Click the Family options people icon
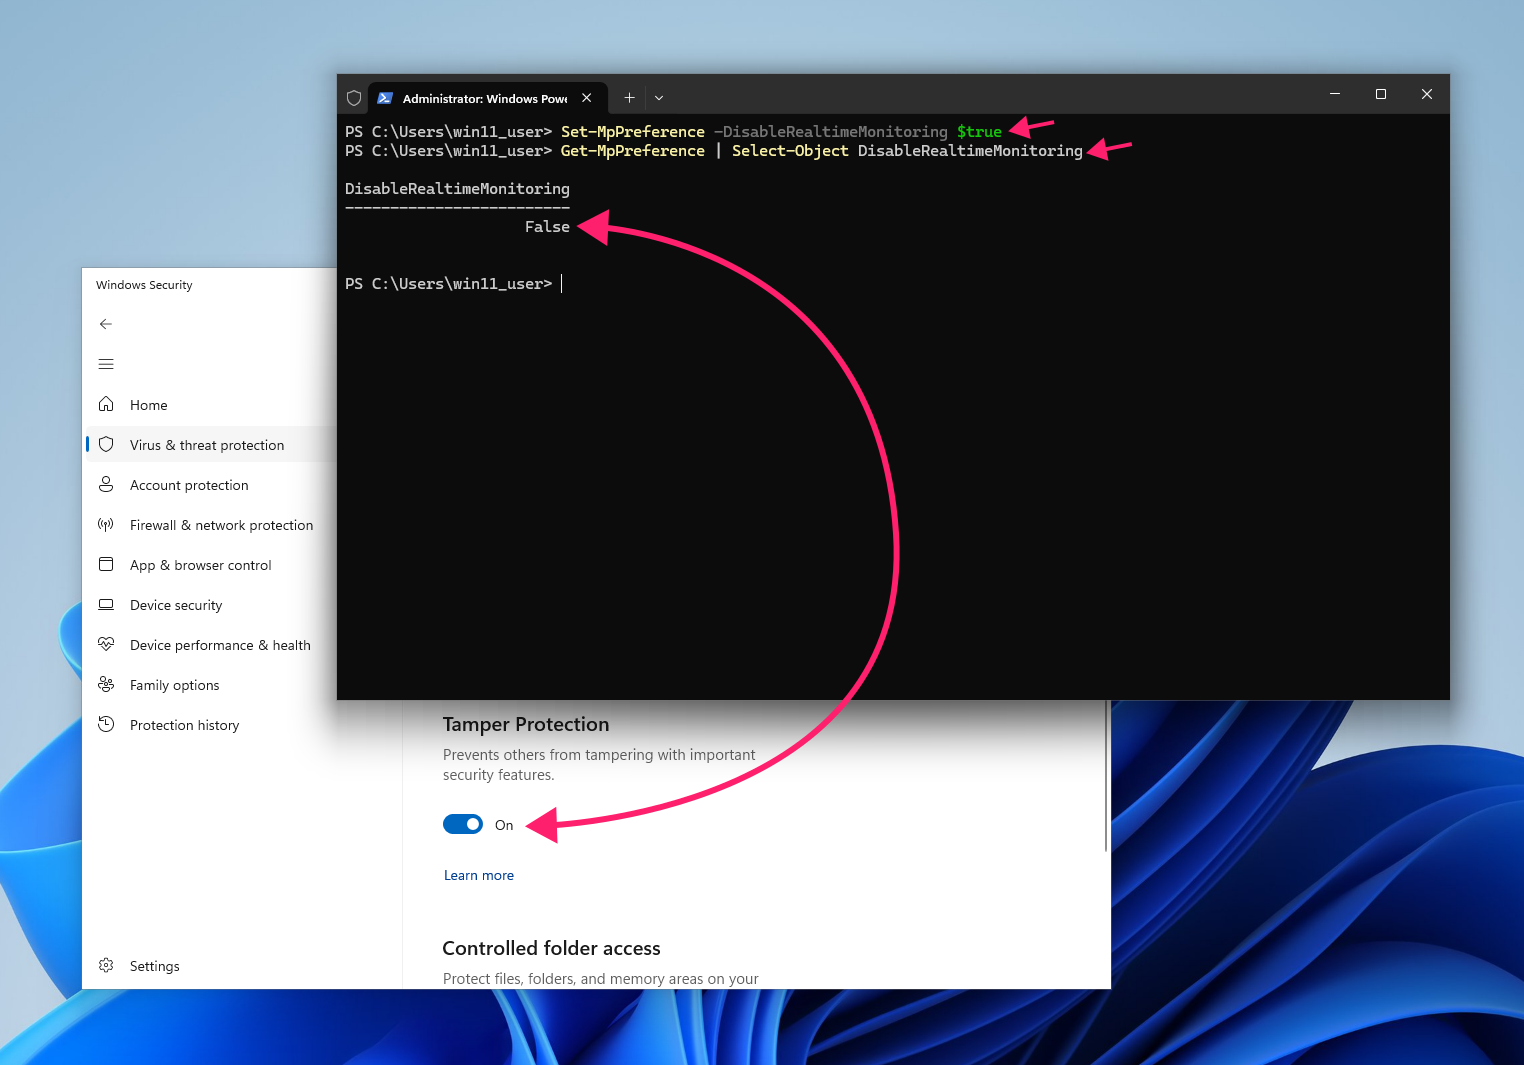 [106, 684]
